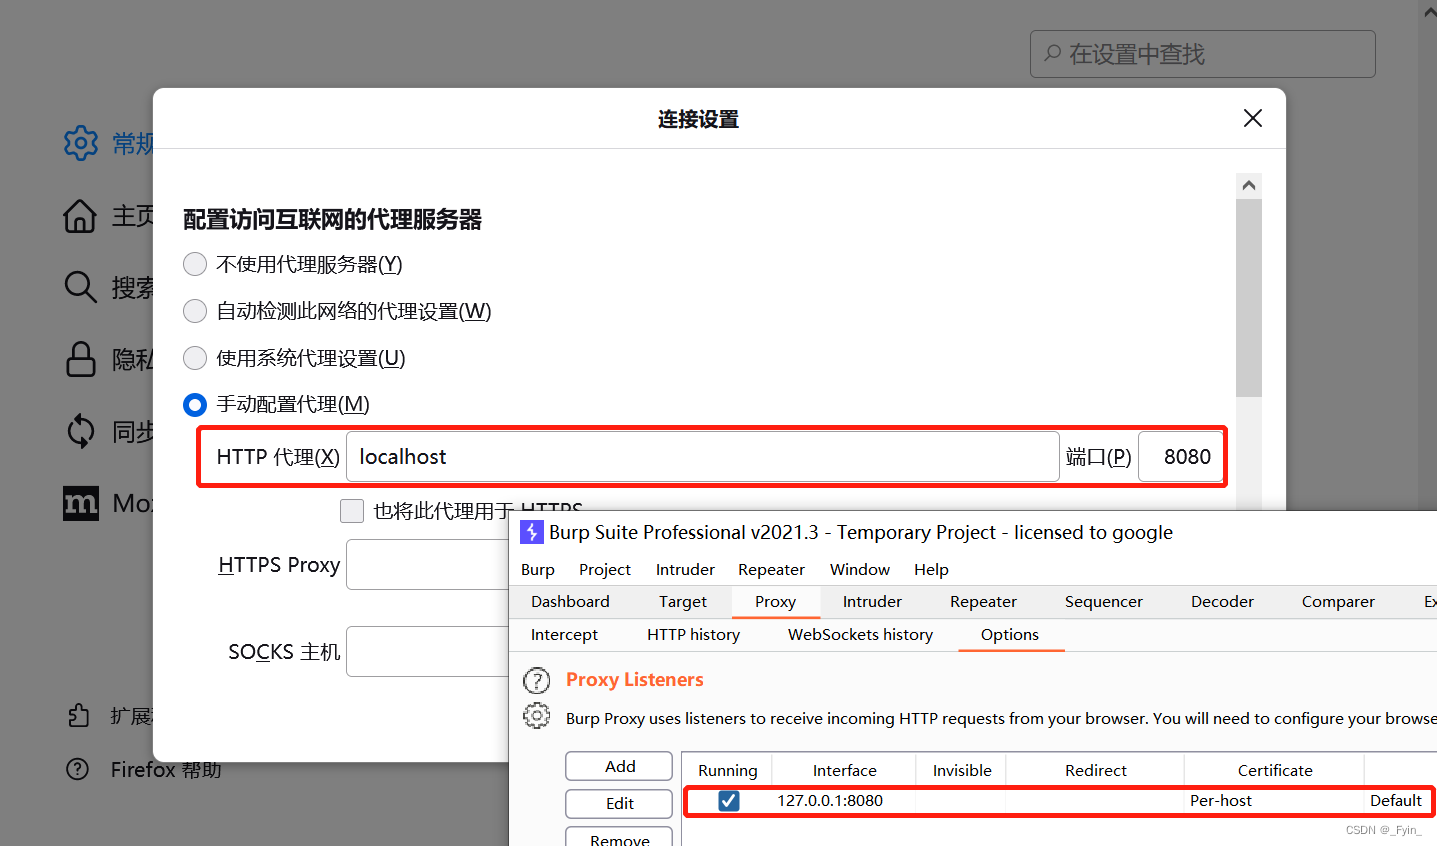
Task: Switch to Decoder tab
Action: pos(1222,601)
